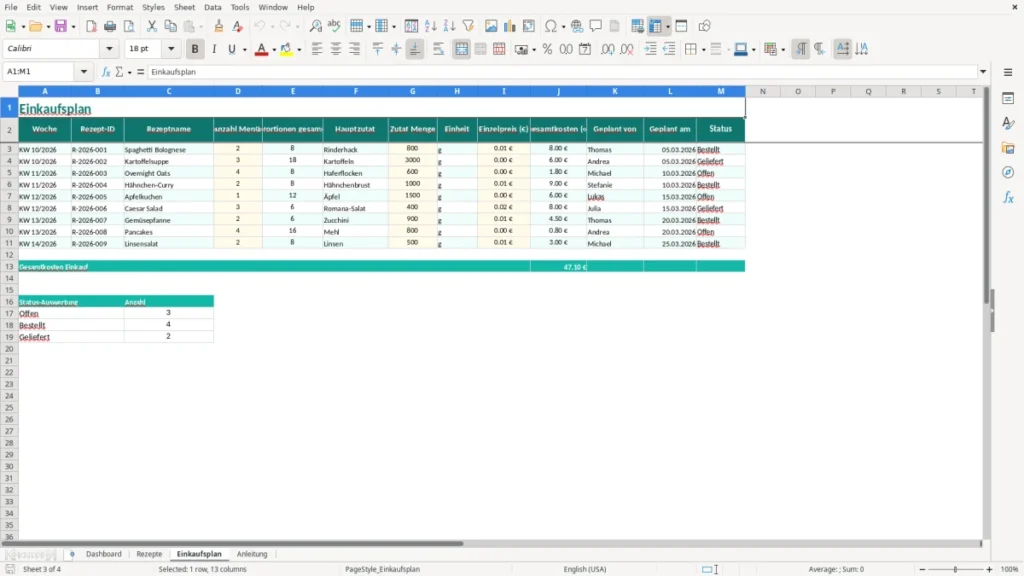Click the Insert Chart icon
This screenshot has width=1024, height=576.
tap(510, 26)
